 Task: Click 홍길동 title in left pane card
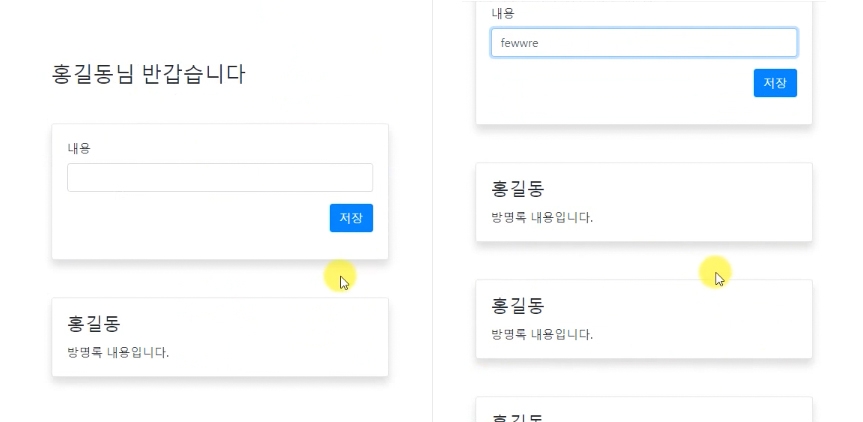pos(94,323)
